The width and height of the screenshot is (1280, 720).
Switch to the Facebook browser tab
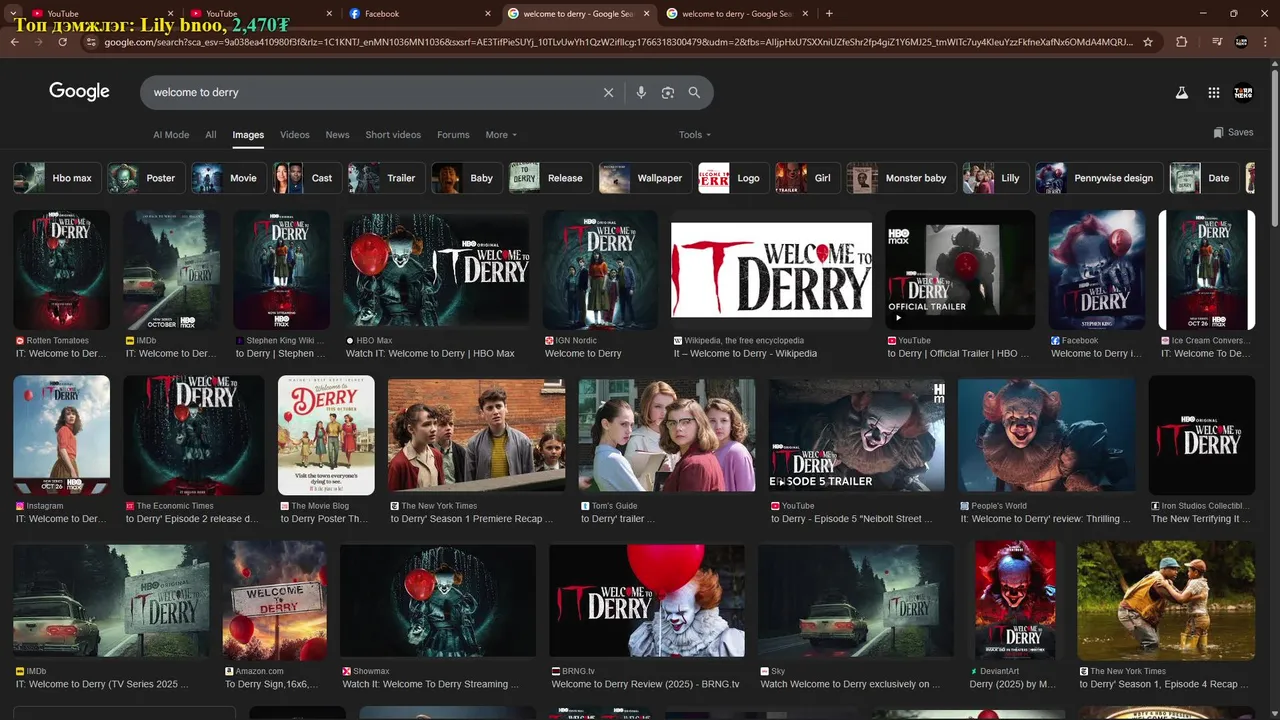pyautogui.click(x=420, y=14)
